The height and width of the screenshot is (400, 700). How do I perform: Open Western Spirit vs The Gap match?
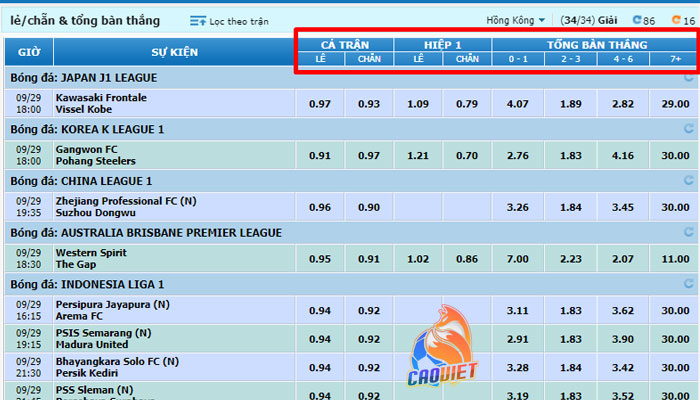(x=91, y=259)
